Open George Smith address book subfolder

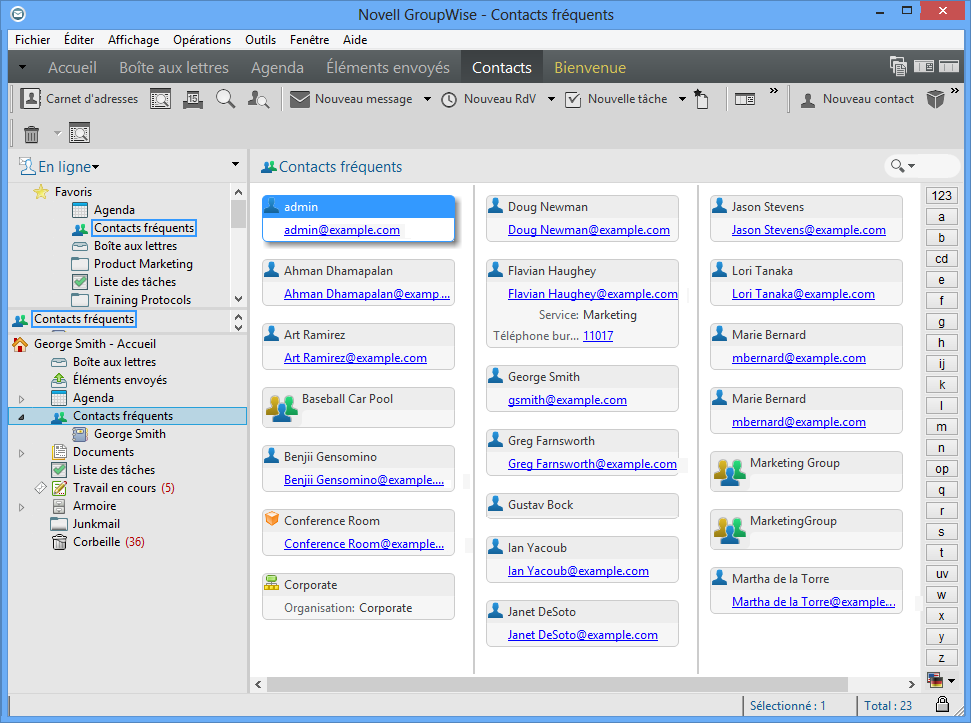130,434
